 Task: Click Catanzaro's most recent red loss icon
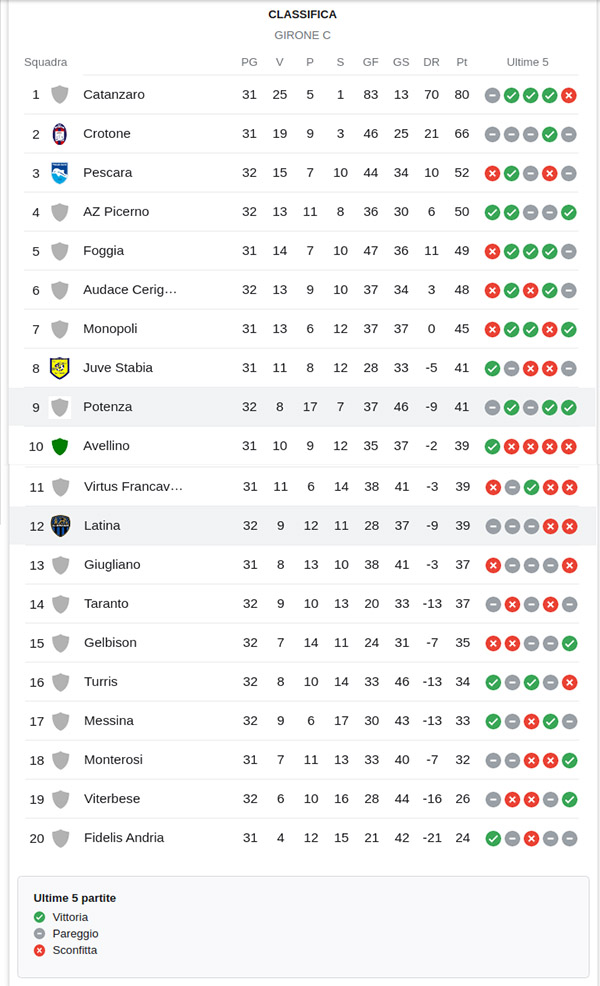(x=569, y=95)
